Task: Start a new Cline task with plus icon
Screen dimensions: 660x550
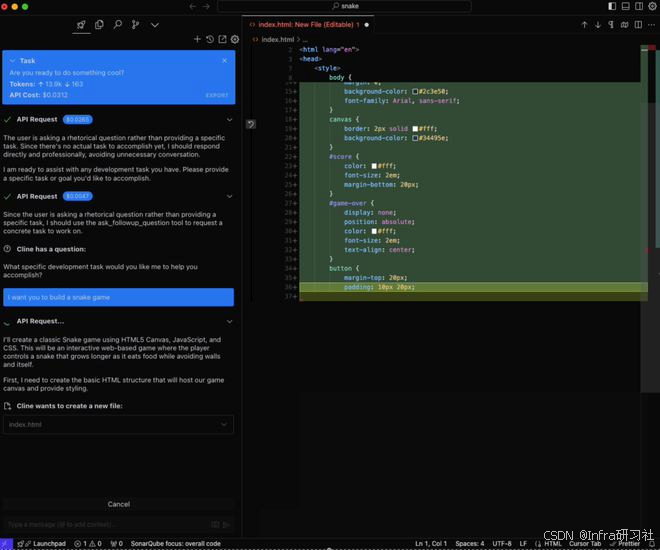Action: (x=197, y=39)
